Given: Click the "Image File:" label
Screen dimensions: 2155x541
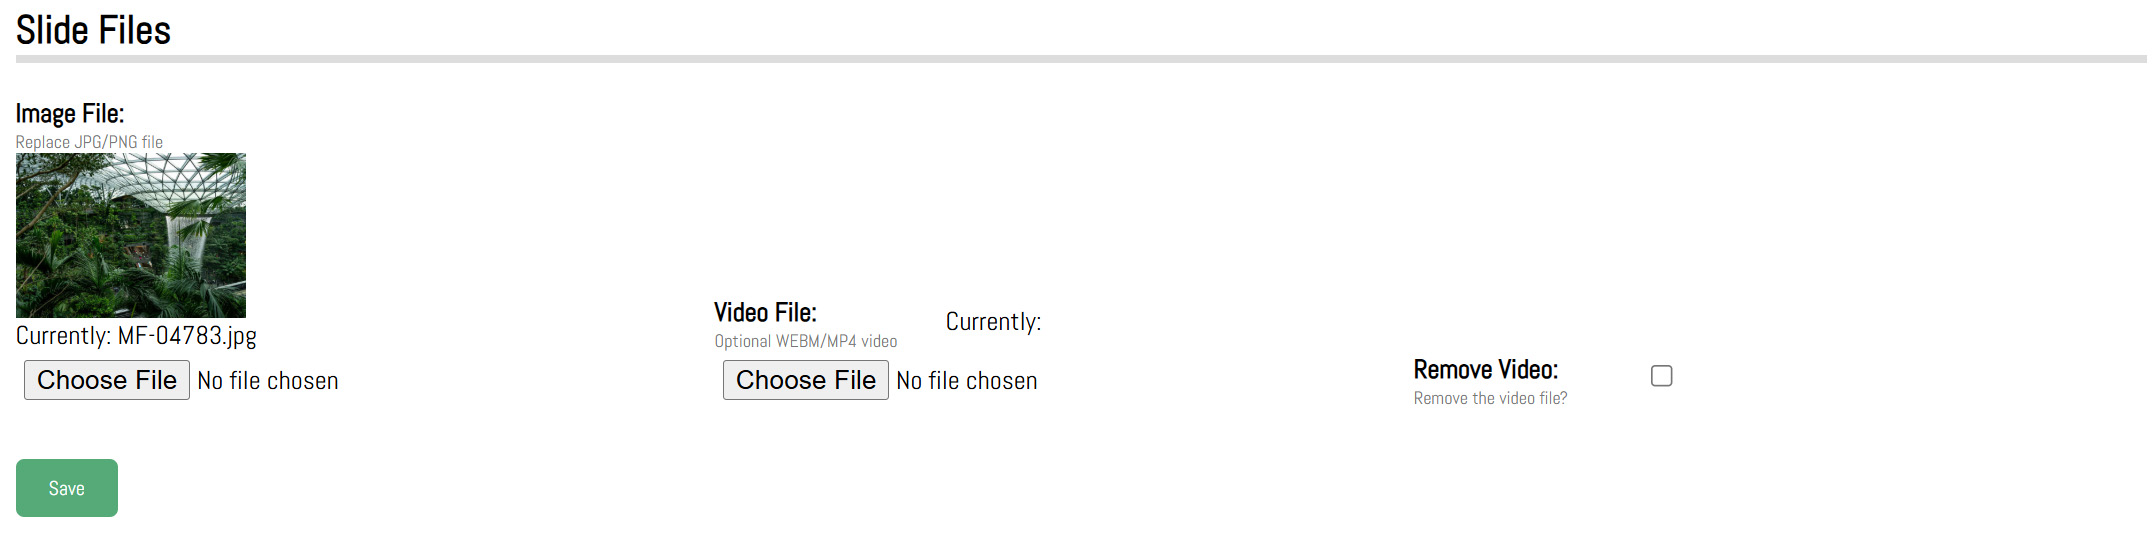Looking at the screenshot, I should click(70, 114).
